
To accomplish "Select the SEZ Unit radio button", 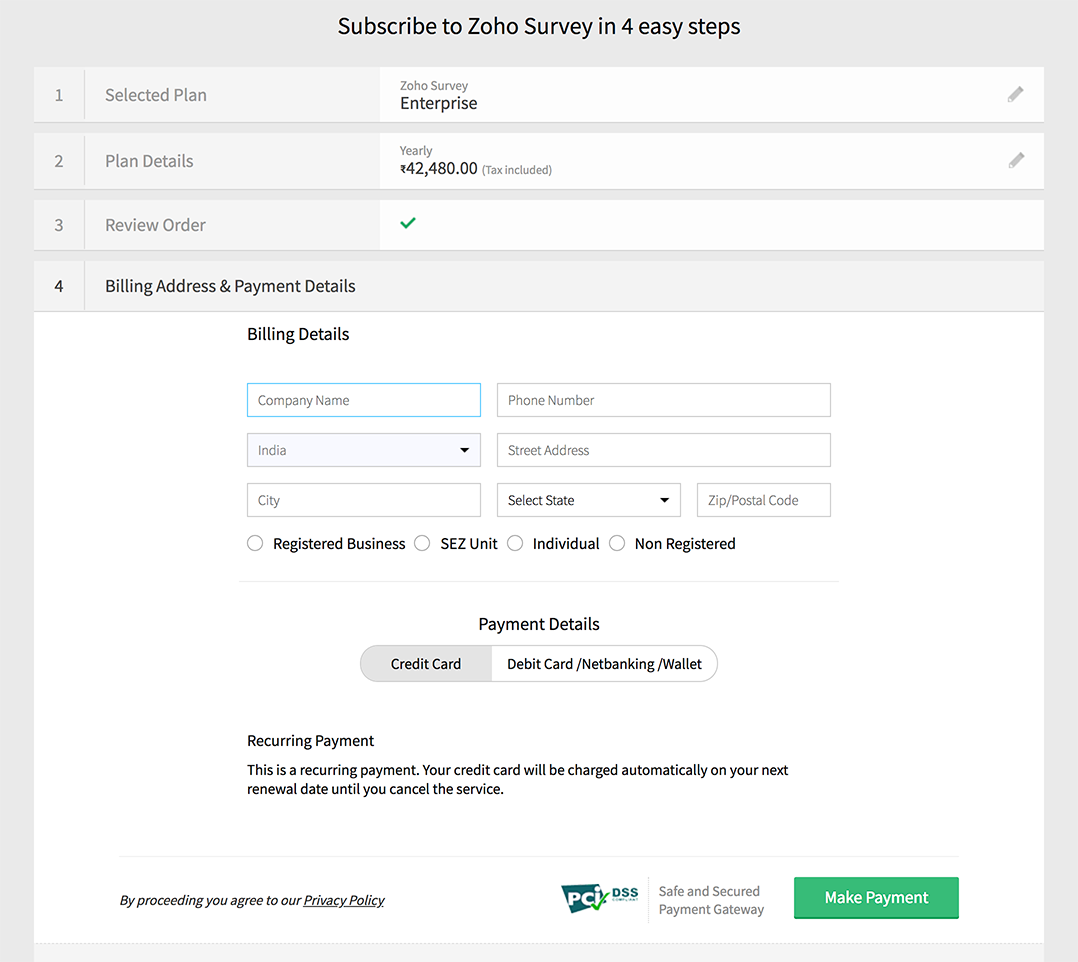I will tap(422, 543).
